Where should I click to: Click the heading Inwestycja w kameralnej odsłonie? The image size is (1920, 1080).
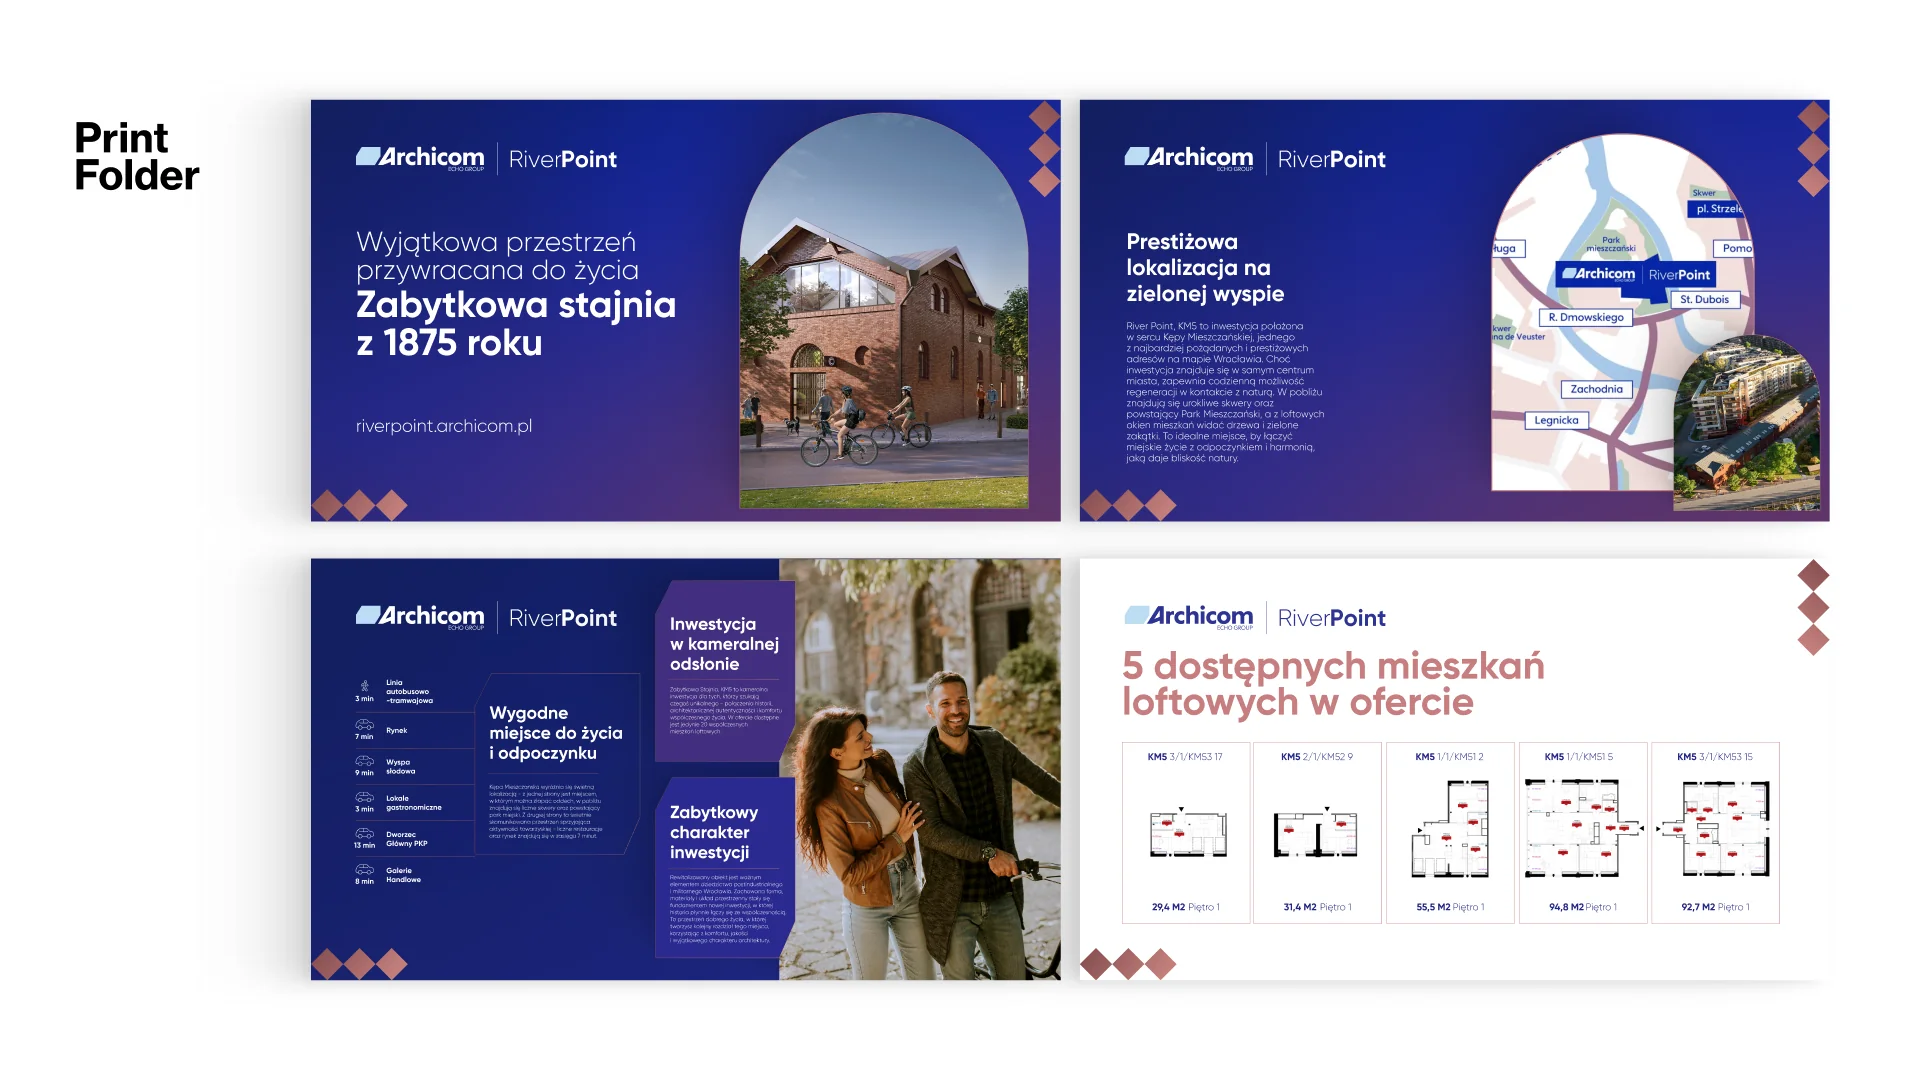(724, 644)
